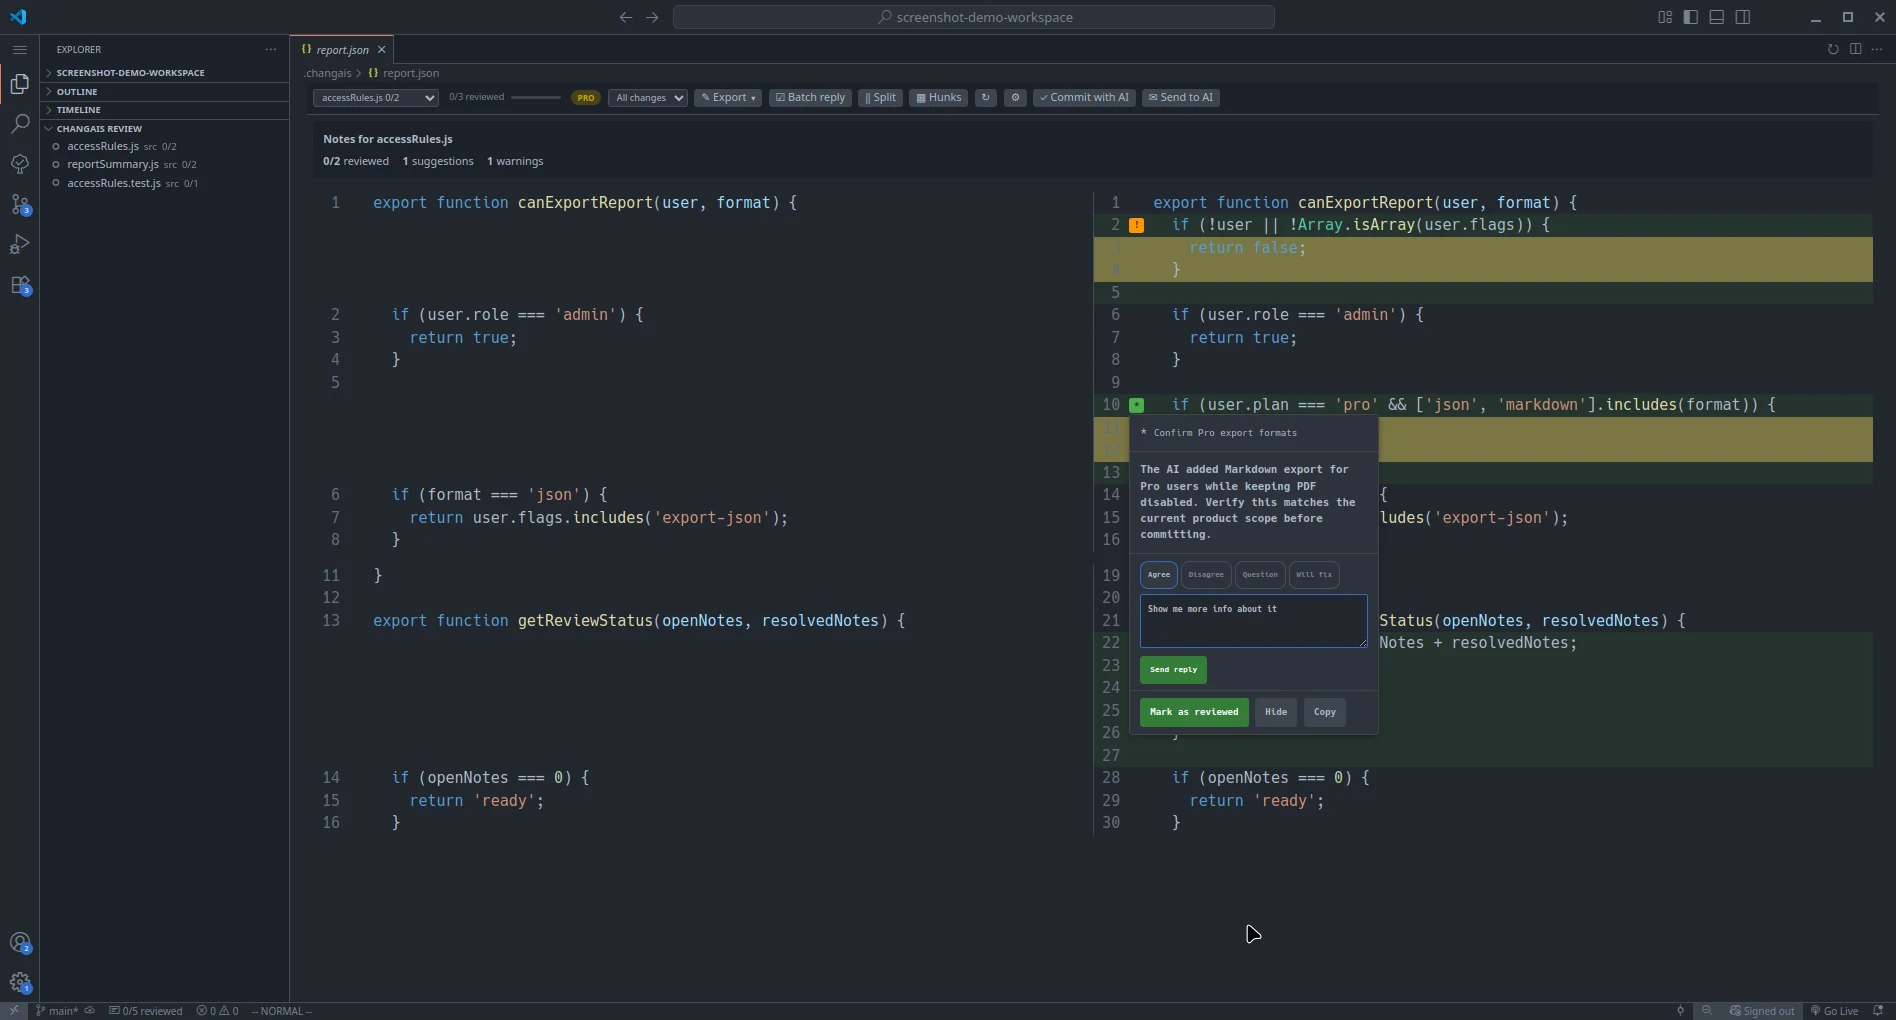Image resolution: width=1896 pixels, height=1020 pixels.
Task: Click the Batch reply button
Action: [x=810, y=98]
